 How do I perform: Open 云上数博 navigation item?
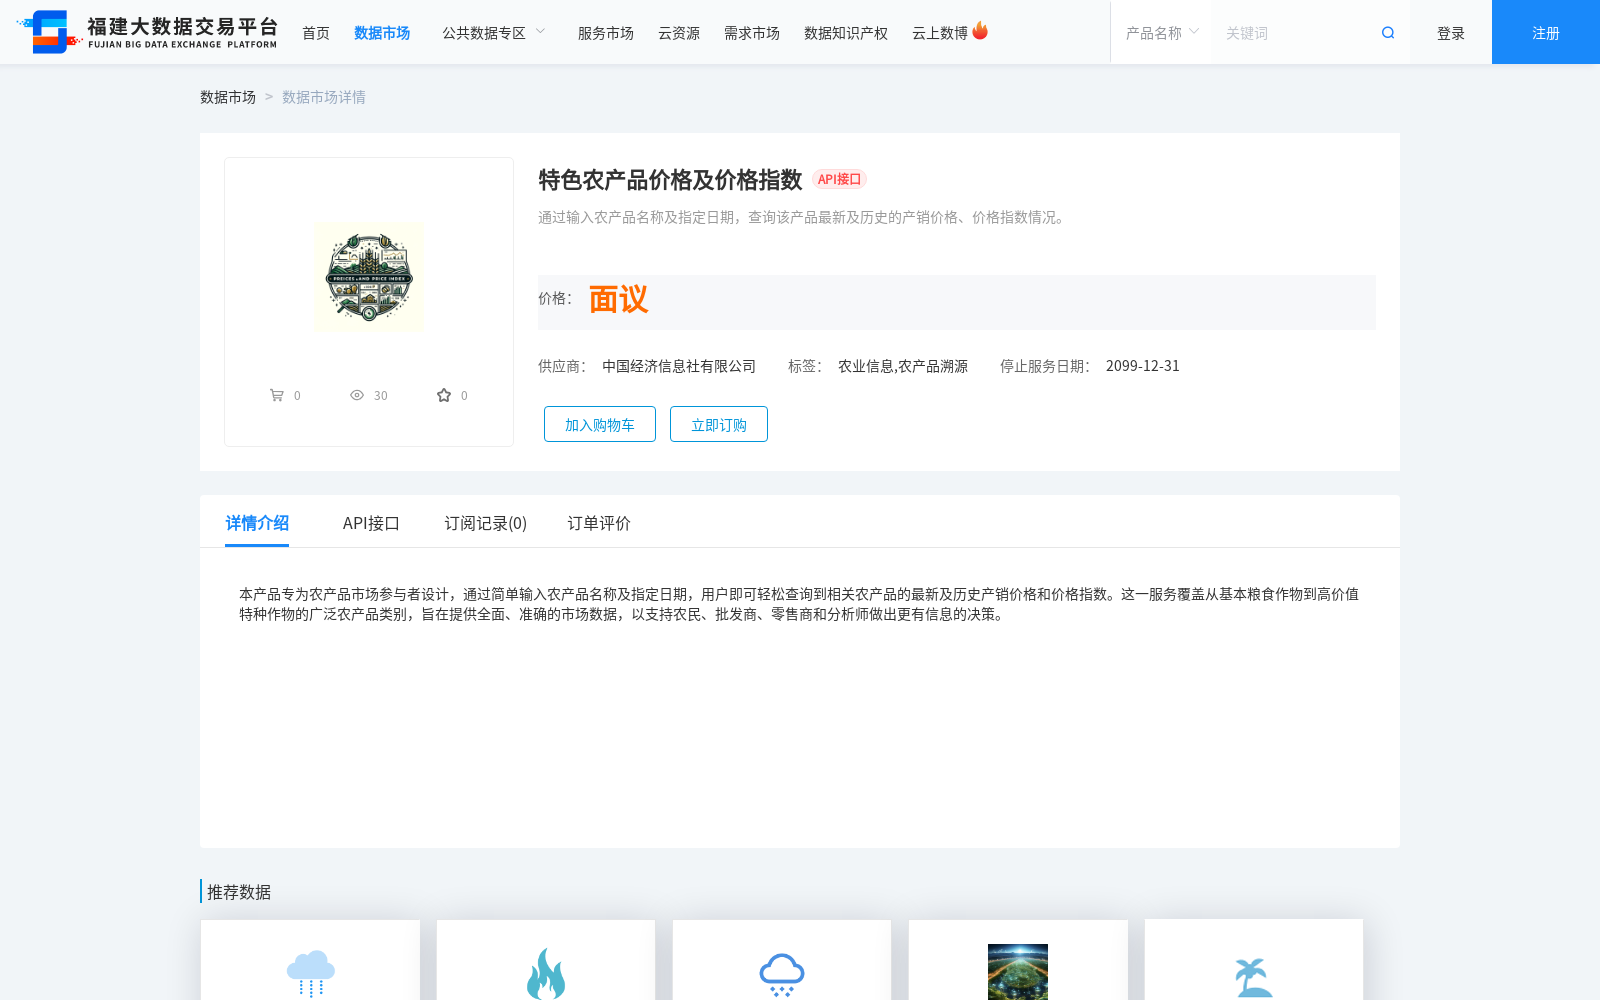pyautogui.click(x=940, y=33)
